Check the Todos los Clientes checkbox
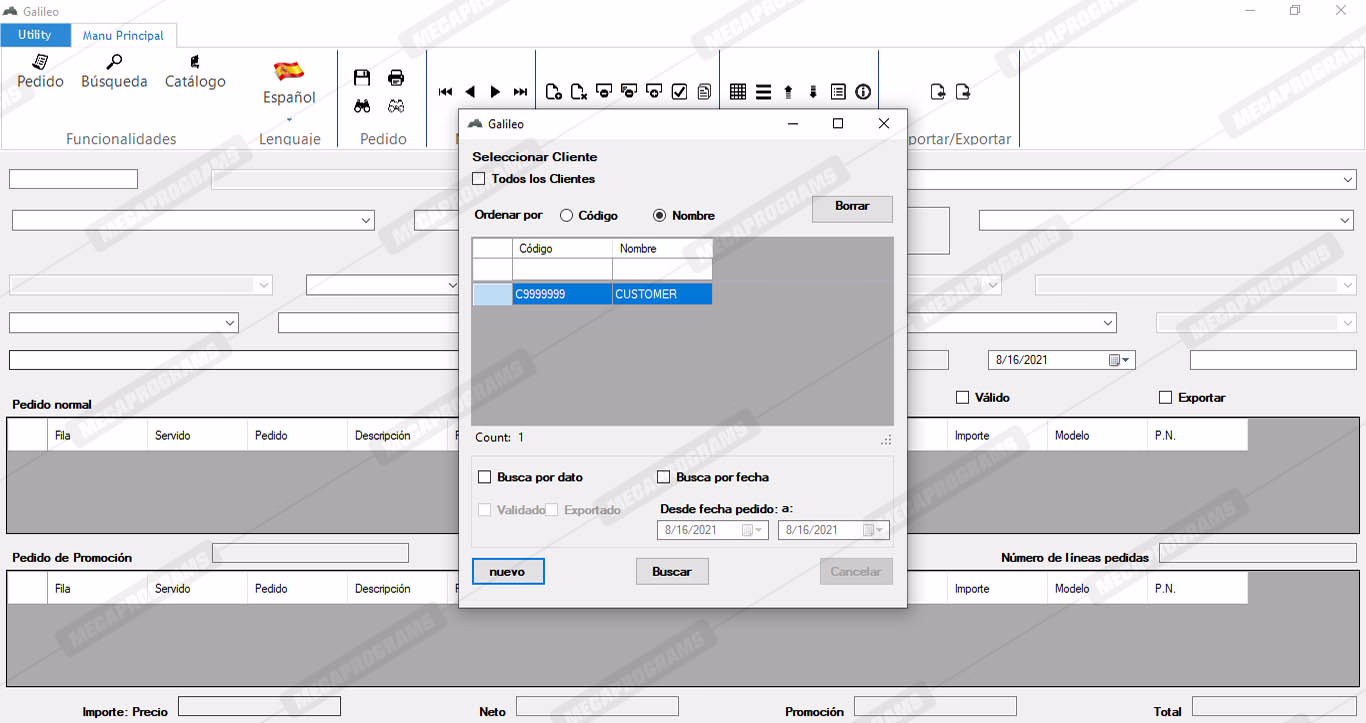This screenshot has height=723, width=1366. pos(479,179)
